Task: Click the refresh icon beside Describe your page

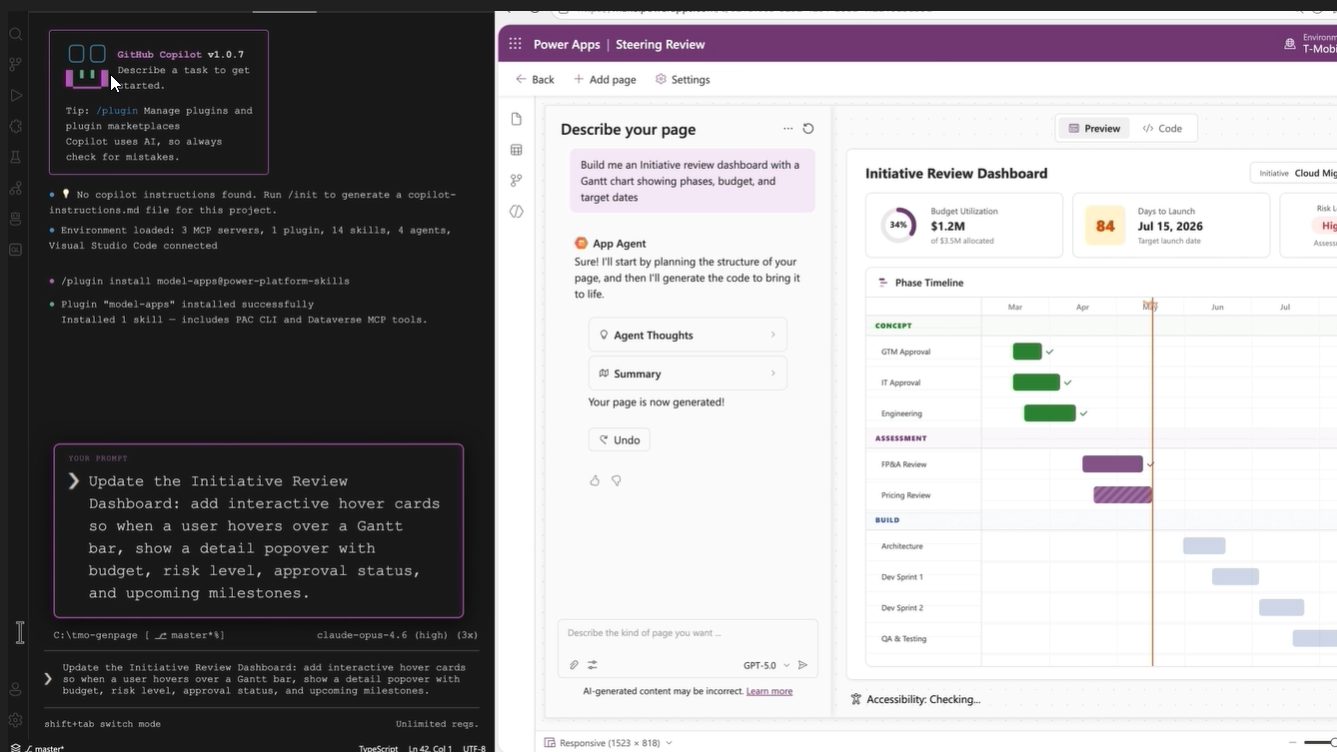Action: [x=808, y=129]
